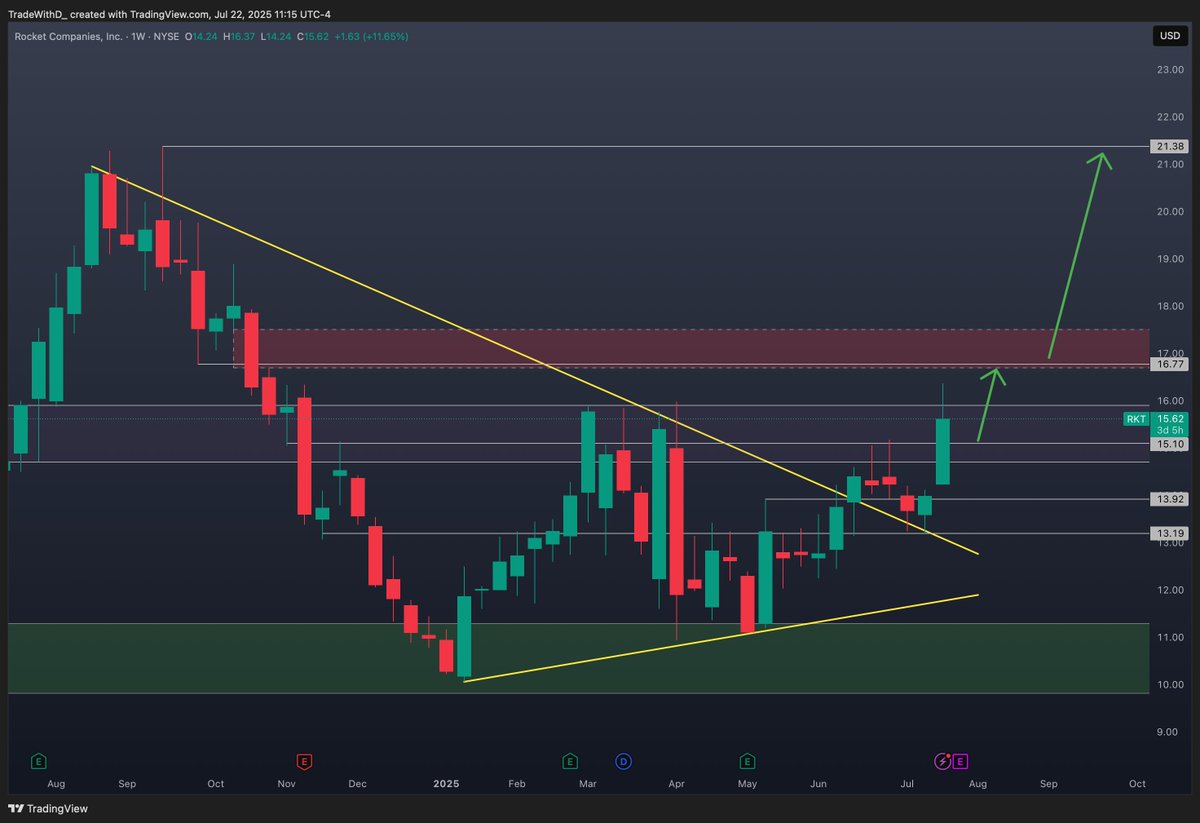
Task: Click the green earnings marker between Feb and Mar
Action: click(569, 762)
